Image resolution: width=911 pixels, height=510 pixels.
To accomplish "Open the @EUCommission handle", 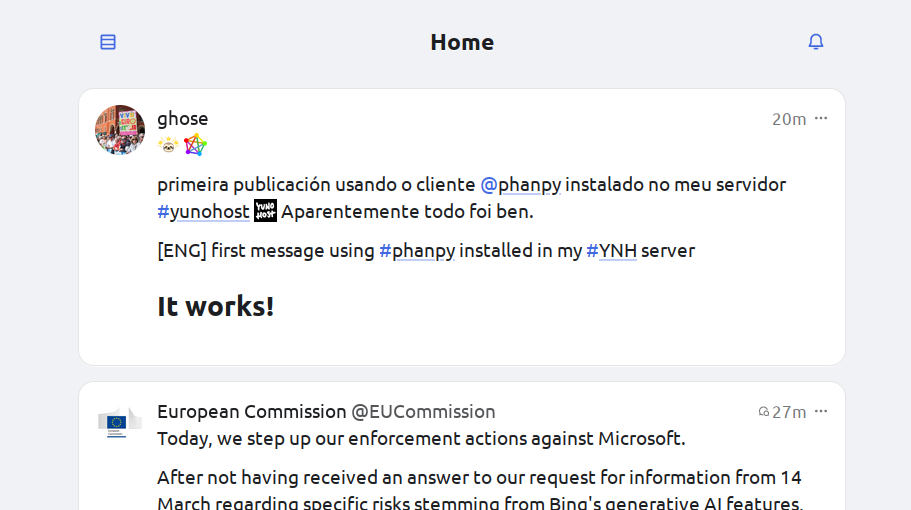I will tap(423, 412).
